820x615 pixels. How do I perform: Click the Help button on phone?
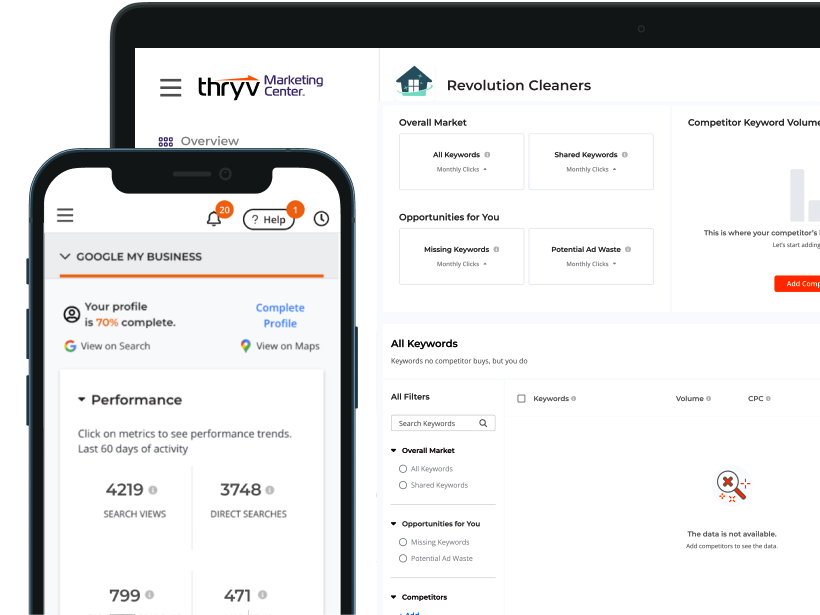coord(269,220)
